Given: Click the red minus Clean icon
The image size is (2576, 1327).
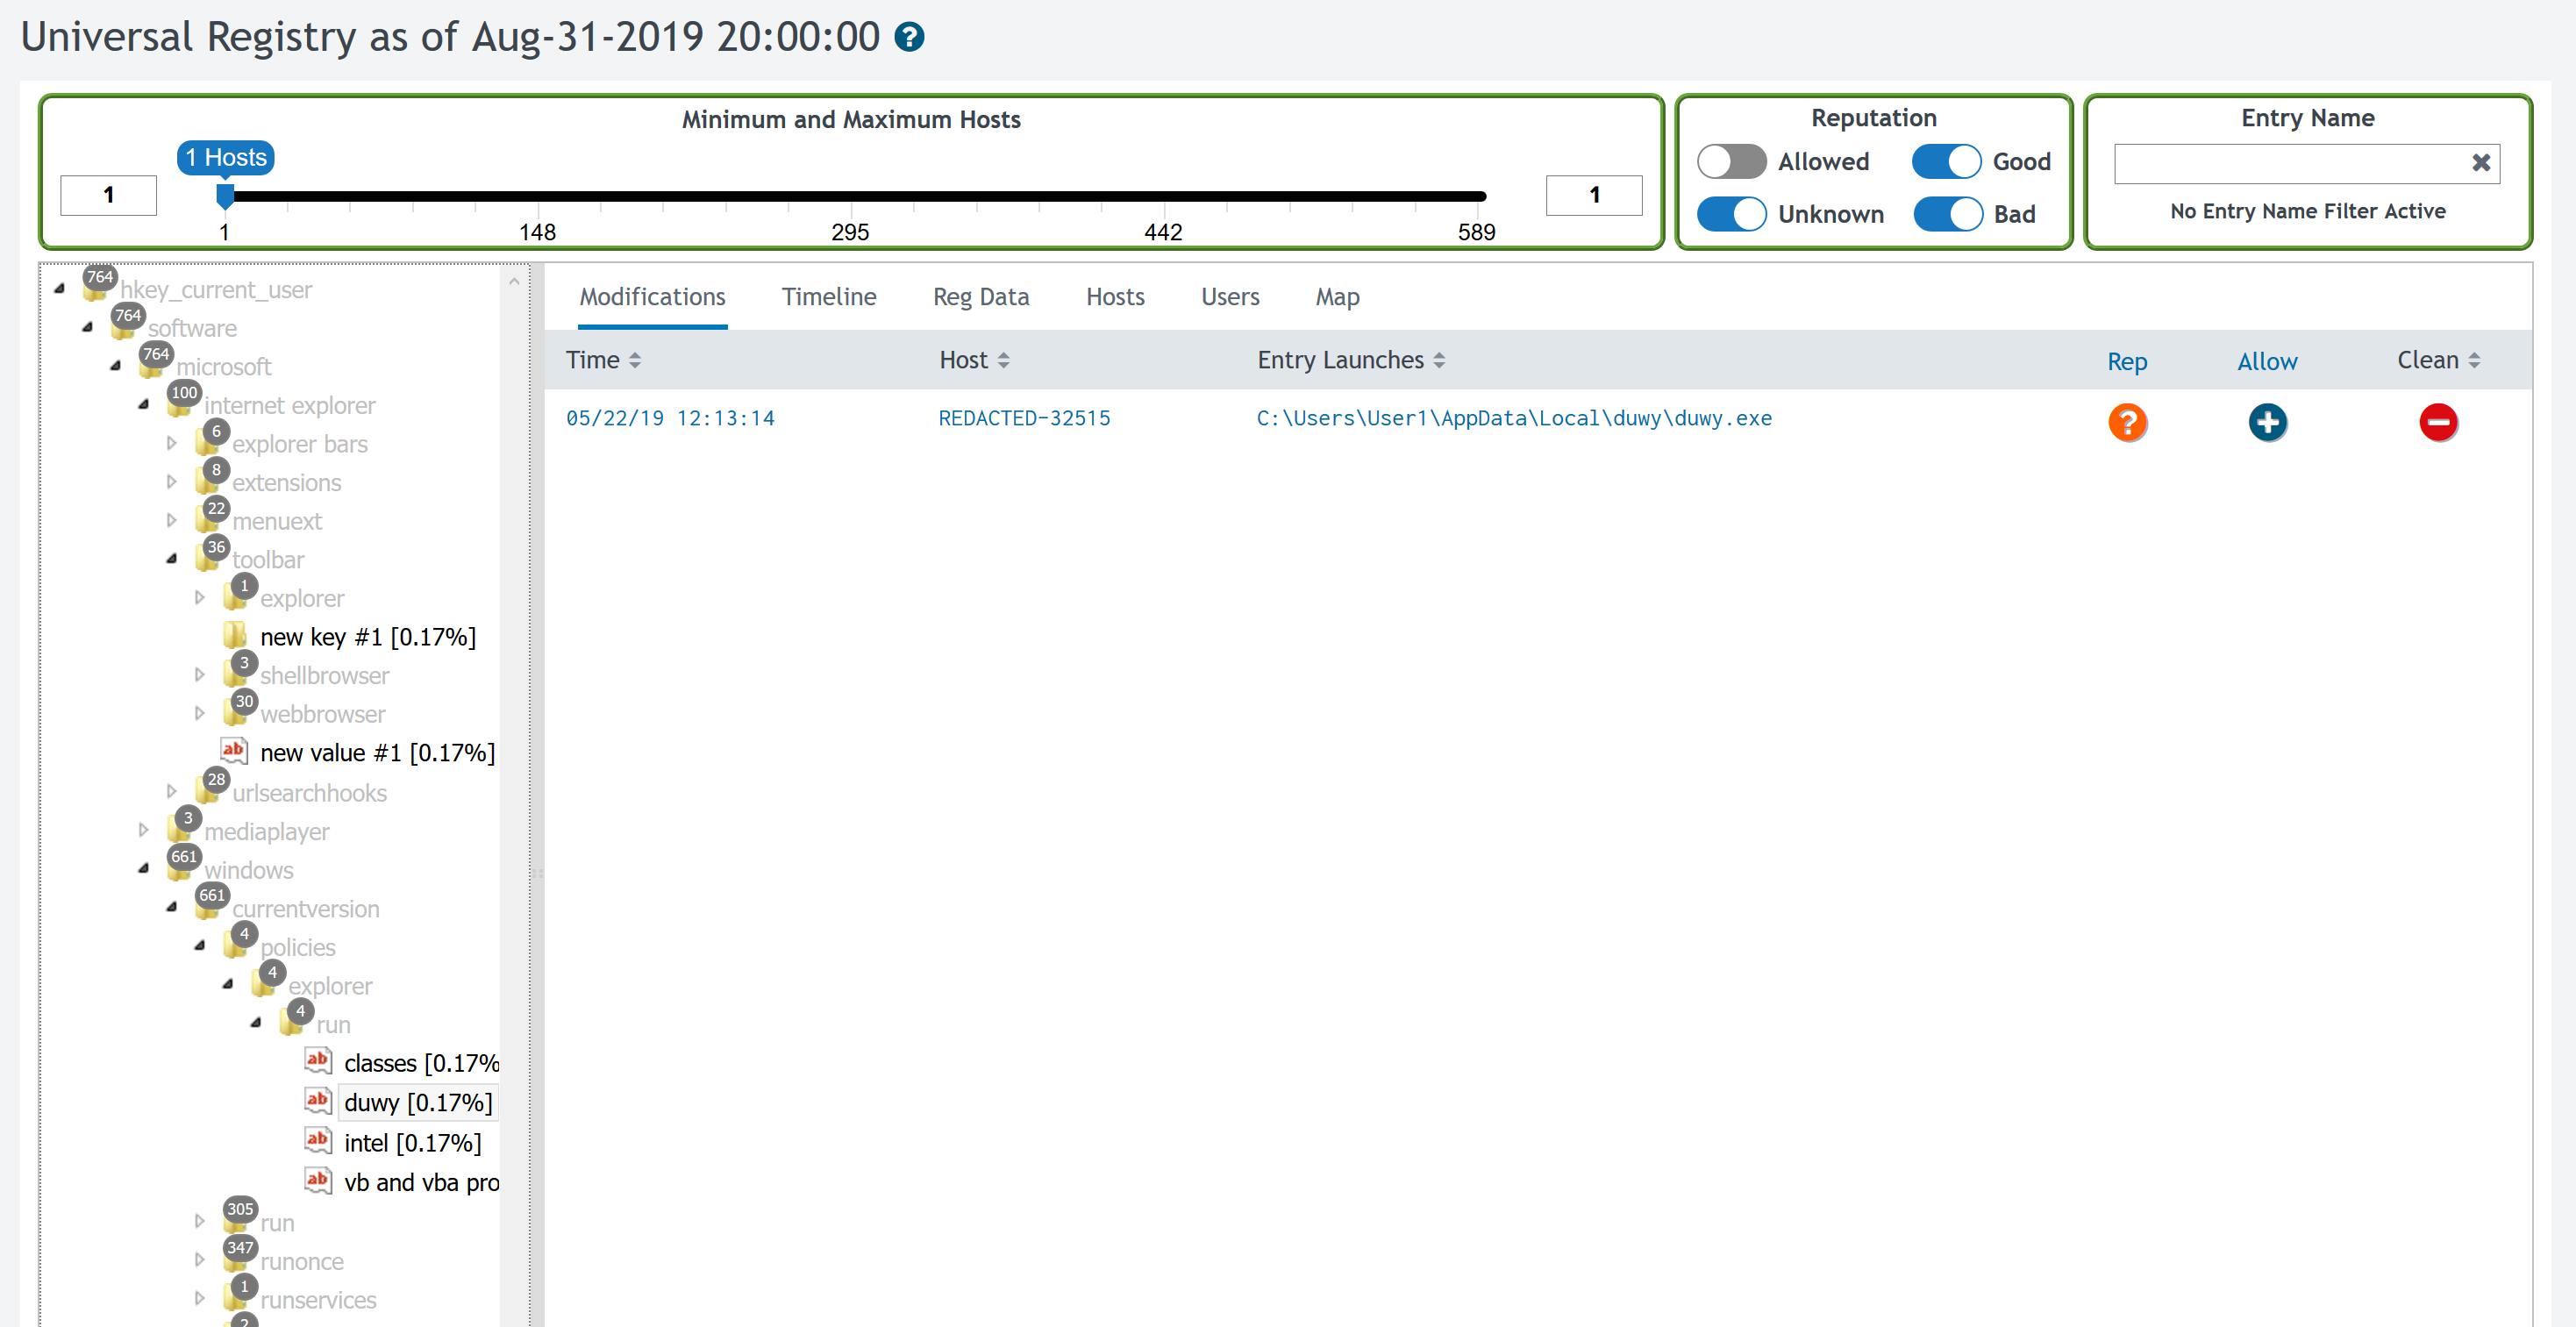Looking at the screenshot, I should (x=2438, y=422).
